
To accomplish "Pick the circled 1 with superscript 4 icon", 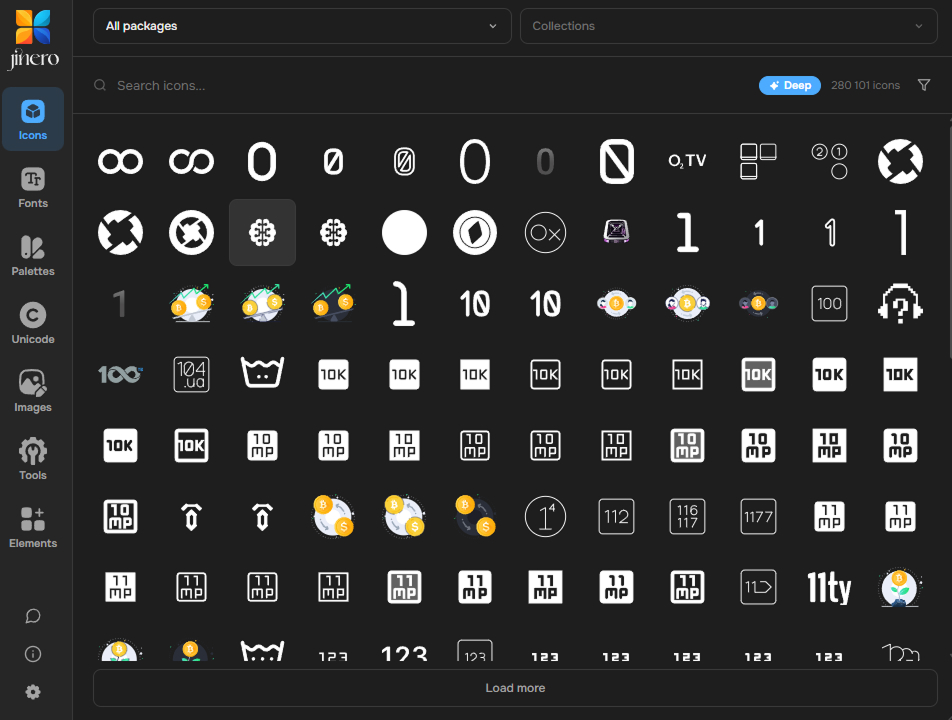I will coord(545,517).
